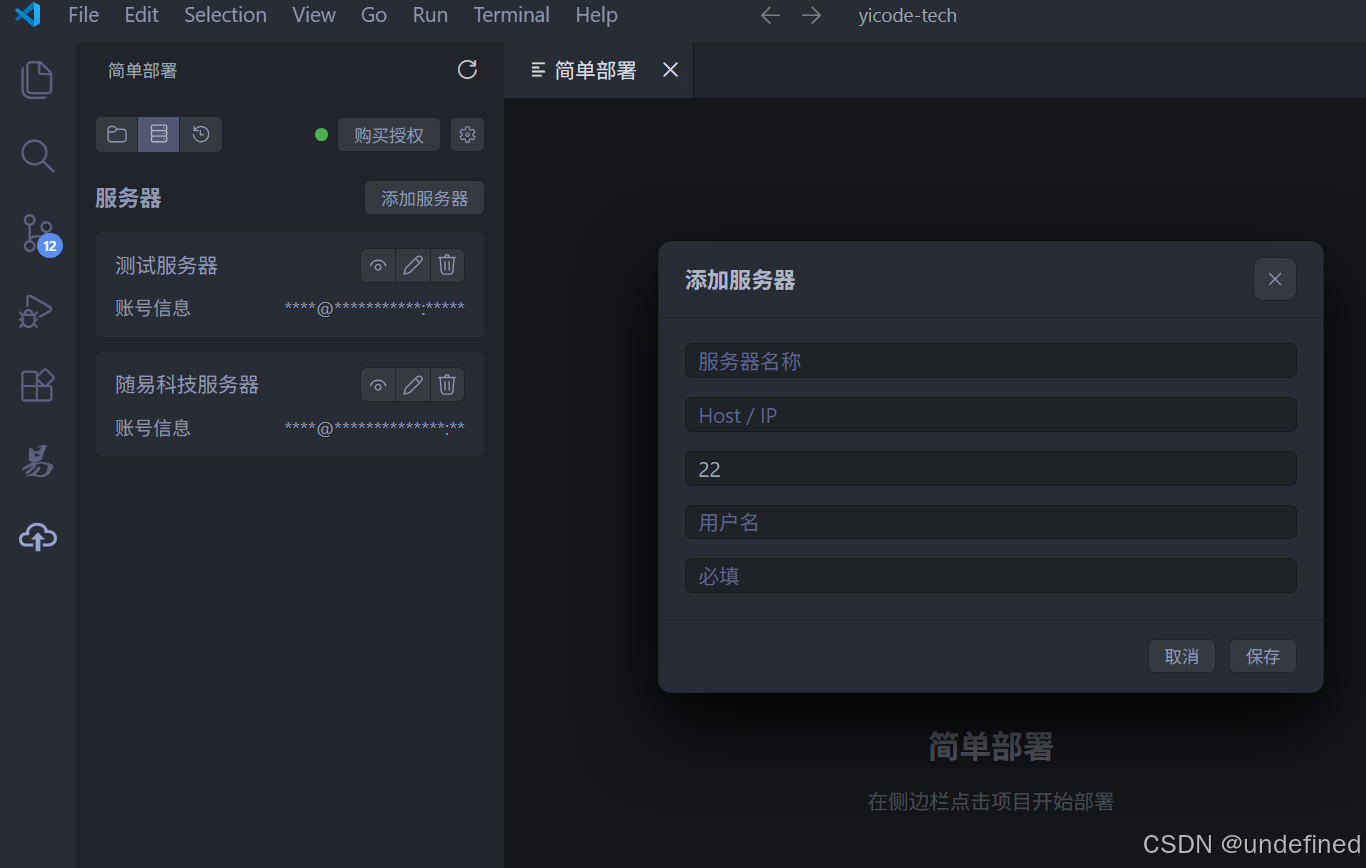The image size is (1366, 868).
Task: Click the yicode-tech command center title
Action: [907, 15]
